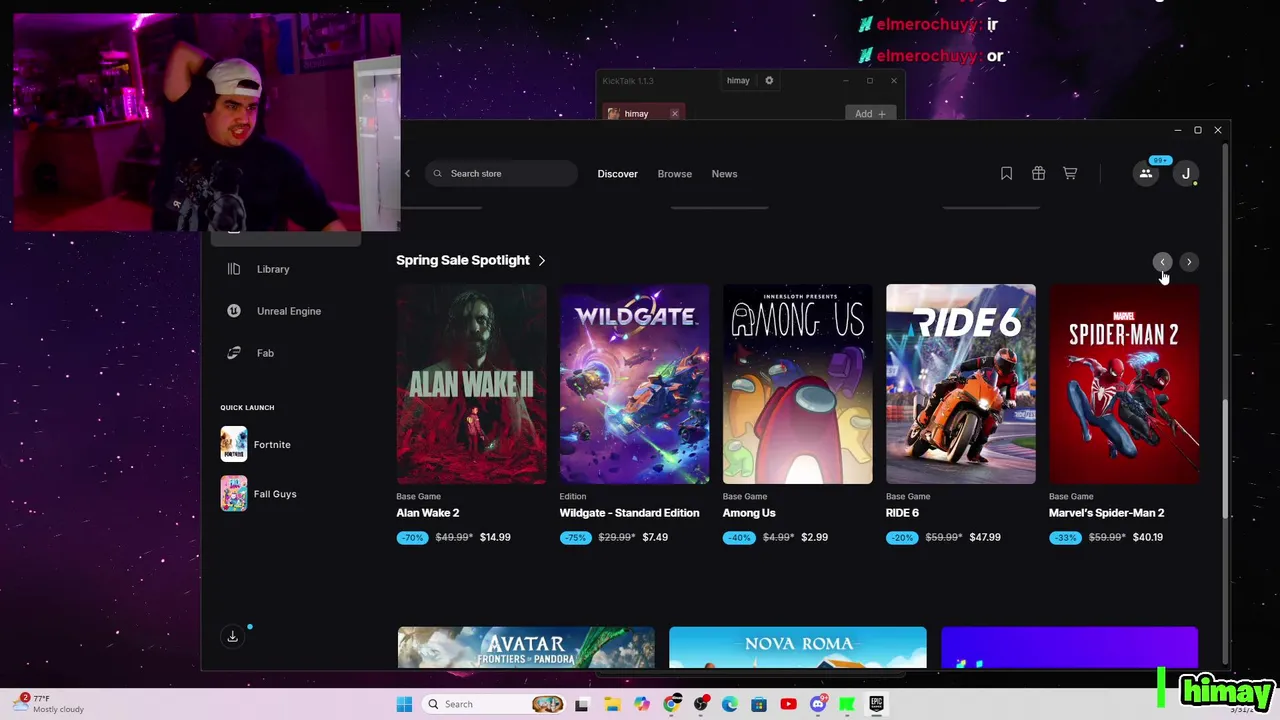This screenshot has width=1280, height=720.
Task: Switch to the News tab
Action: pyautogui.click(x=724, y=174)
